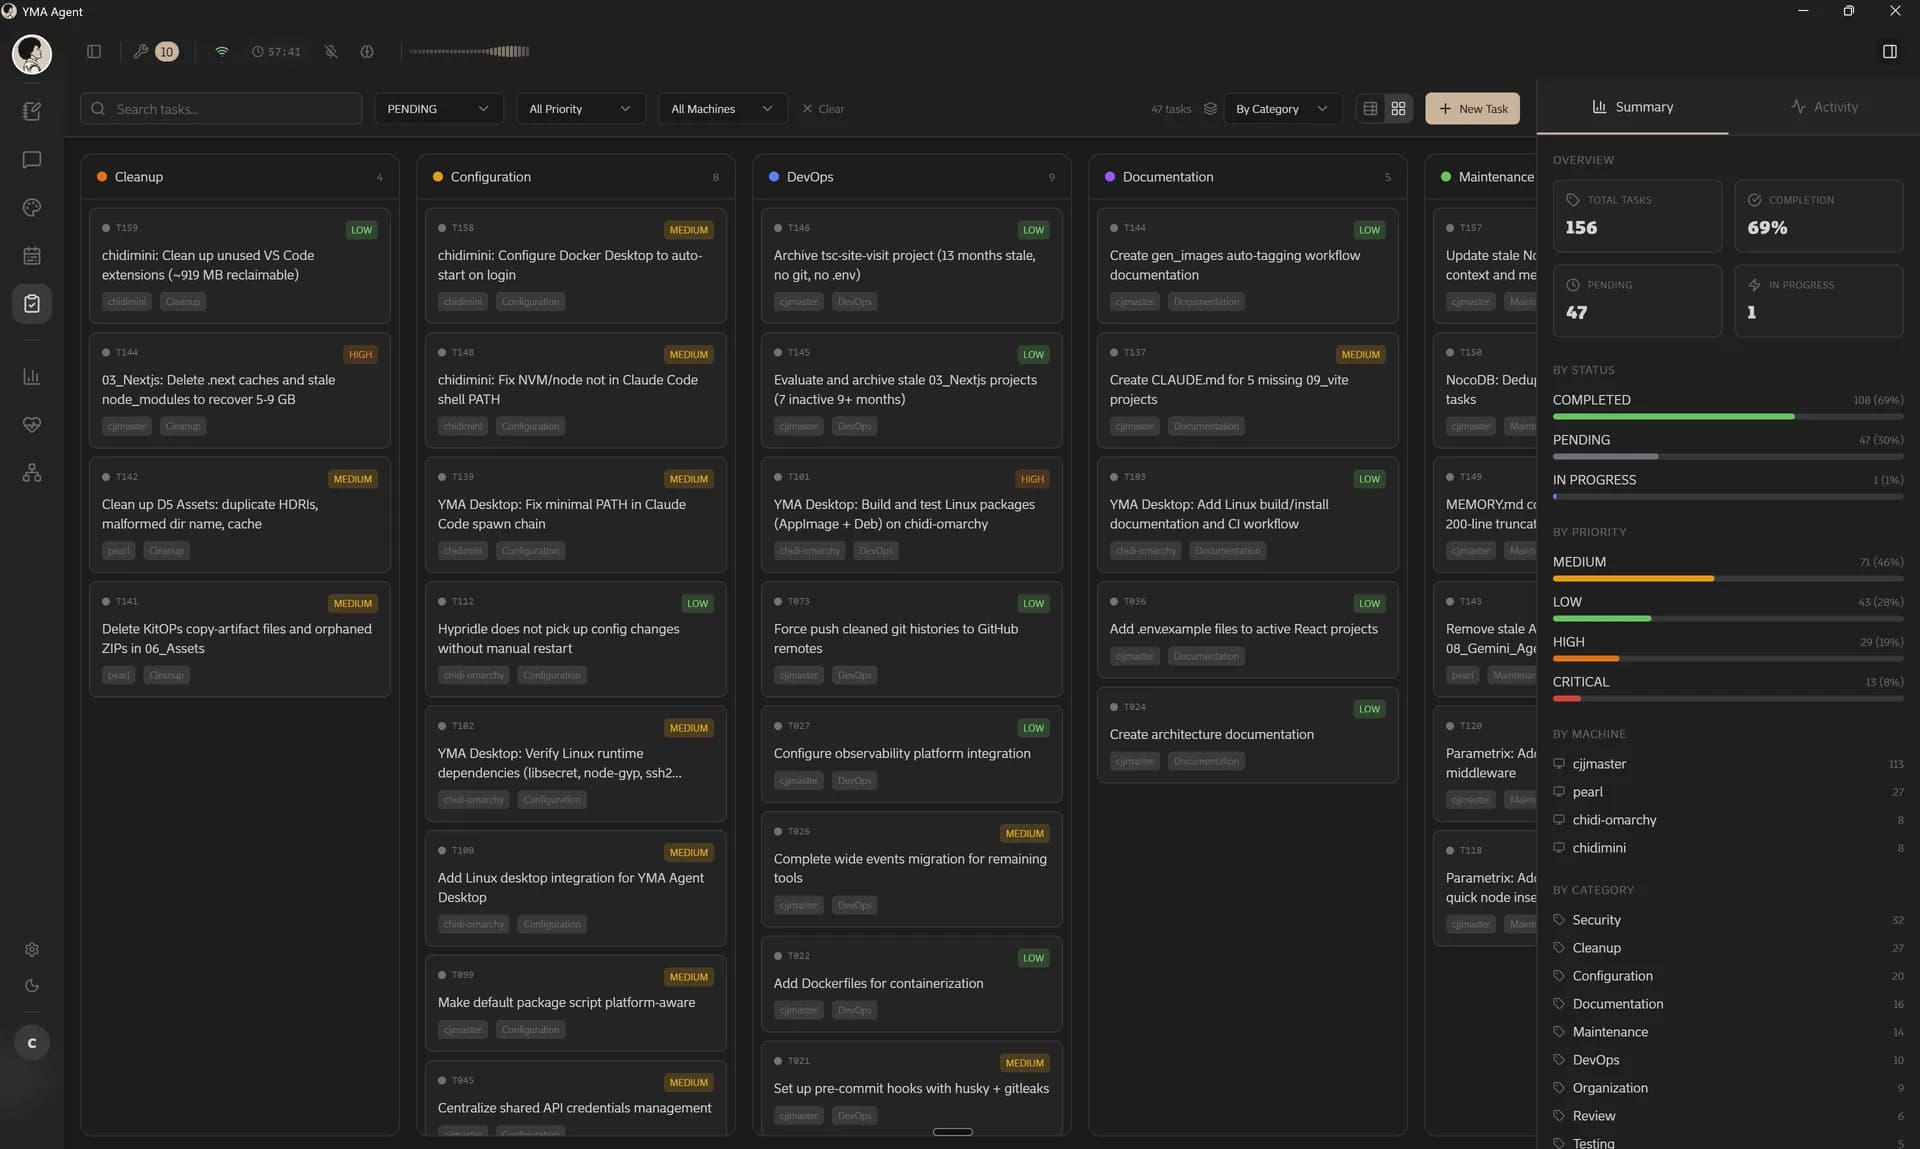Check the Wi-Fi connection status indicator
The height and width of the screenshot is (1149, 1920).
[x=222, y=51]
